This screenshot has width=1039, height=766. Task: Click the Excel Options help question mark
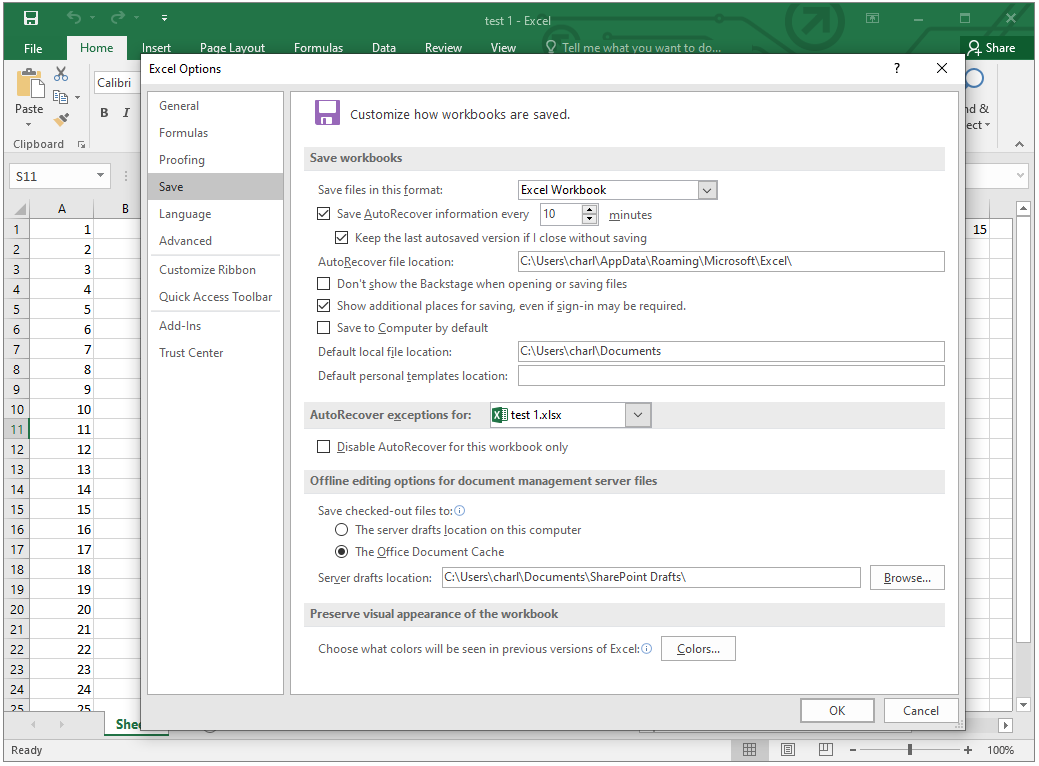pyautogui.click(x=896, y=69)
